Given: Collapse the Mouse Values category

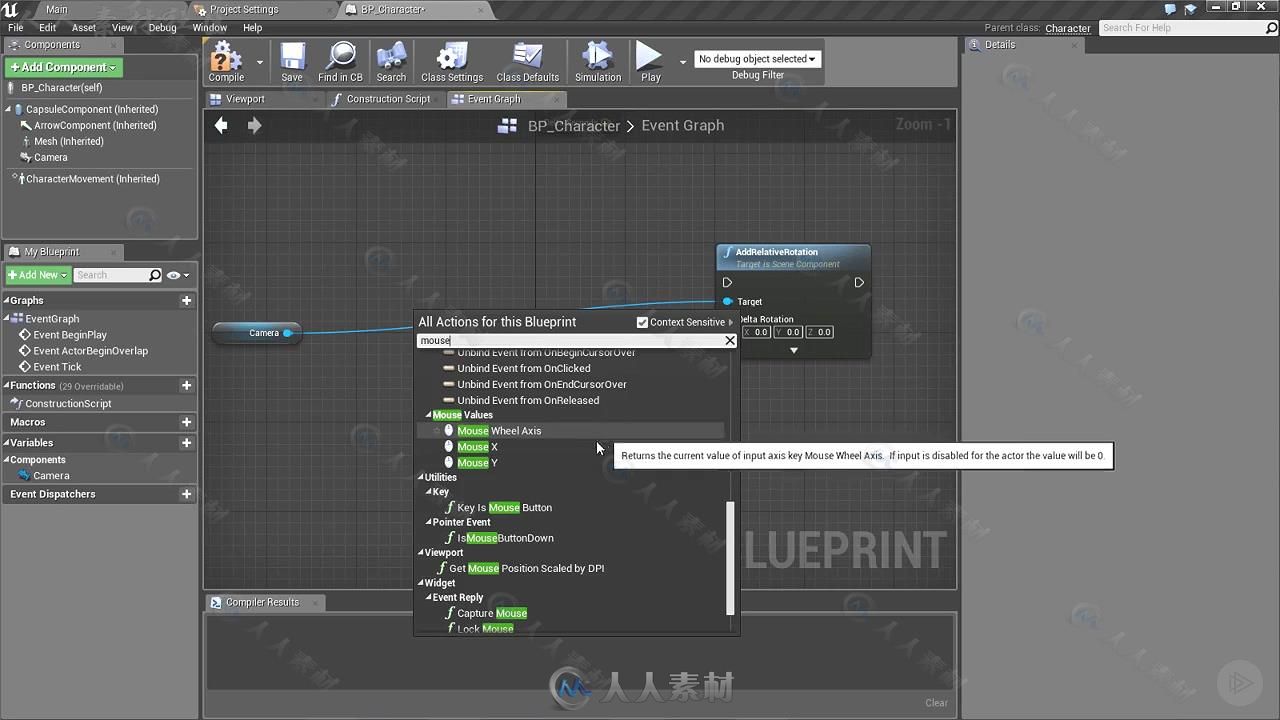Looking at the screenshot, I should click(x=429, y=415).
